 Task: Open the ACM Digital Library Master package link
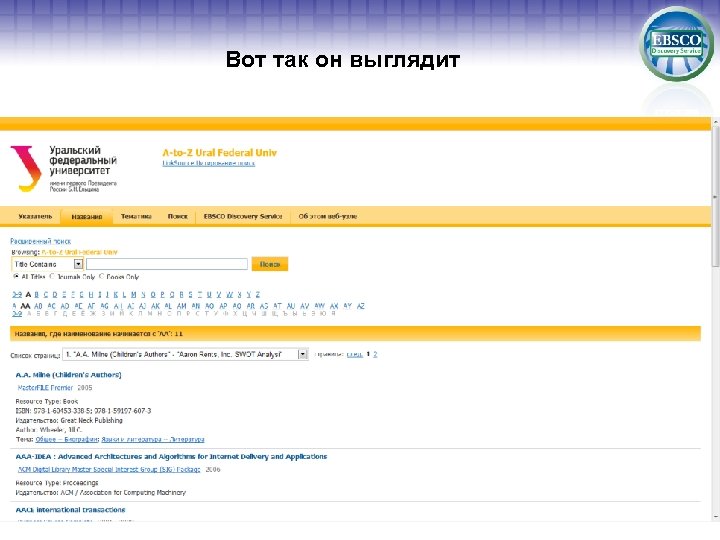coord(109,470)
